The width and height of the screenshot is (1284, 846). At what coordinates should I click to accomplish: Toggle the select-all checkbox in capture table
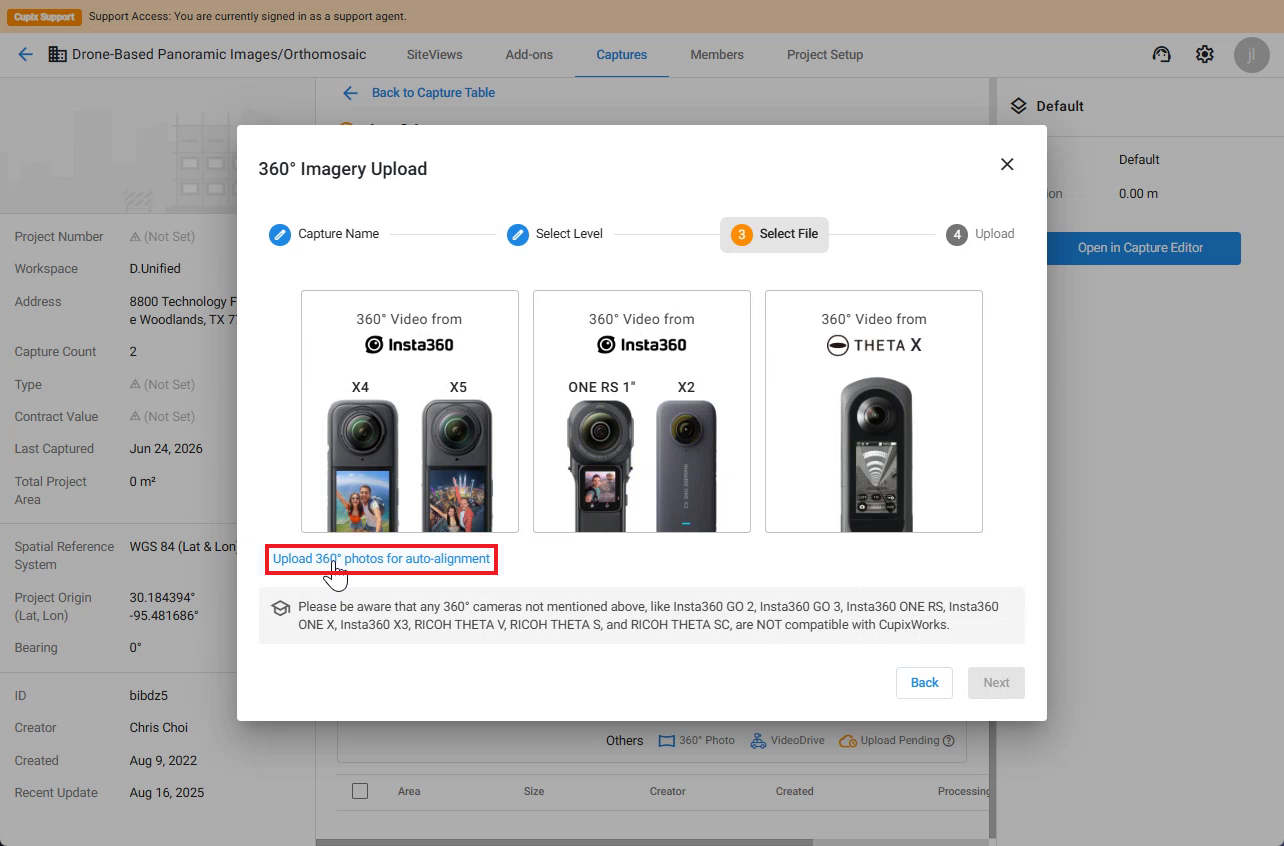(360, 791)
